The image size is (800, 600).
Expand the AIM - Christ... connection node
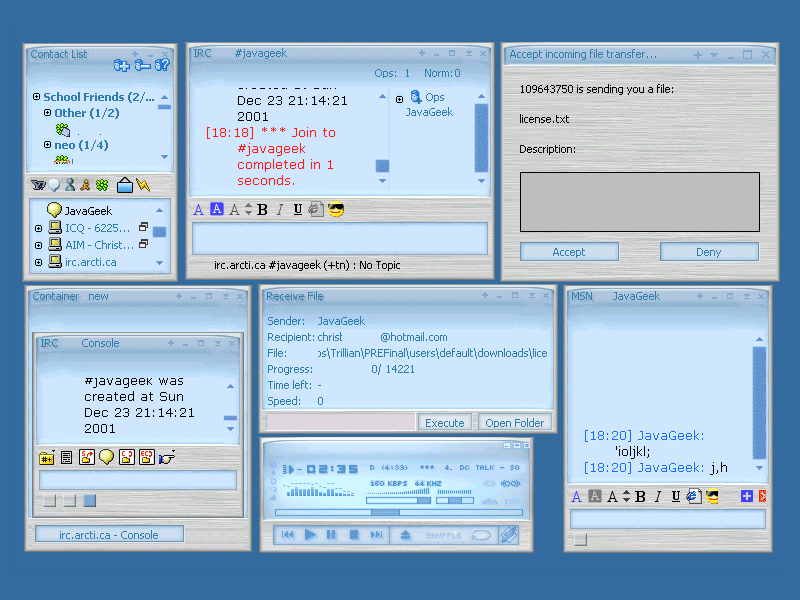38,245
